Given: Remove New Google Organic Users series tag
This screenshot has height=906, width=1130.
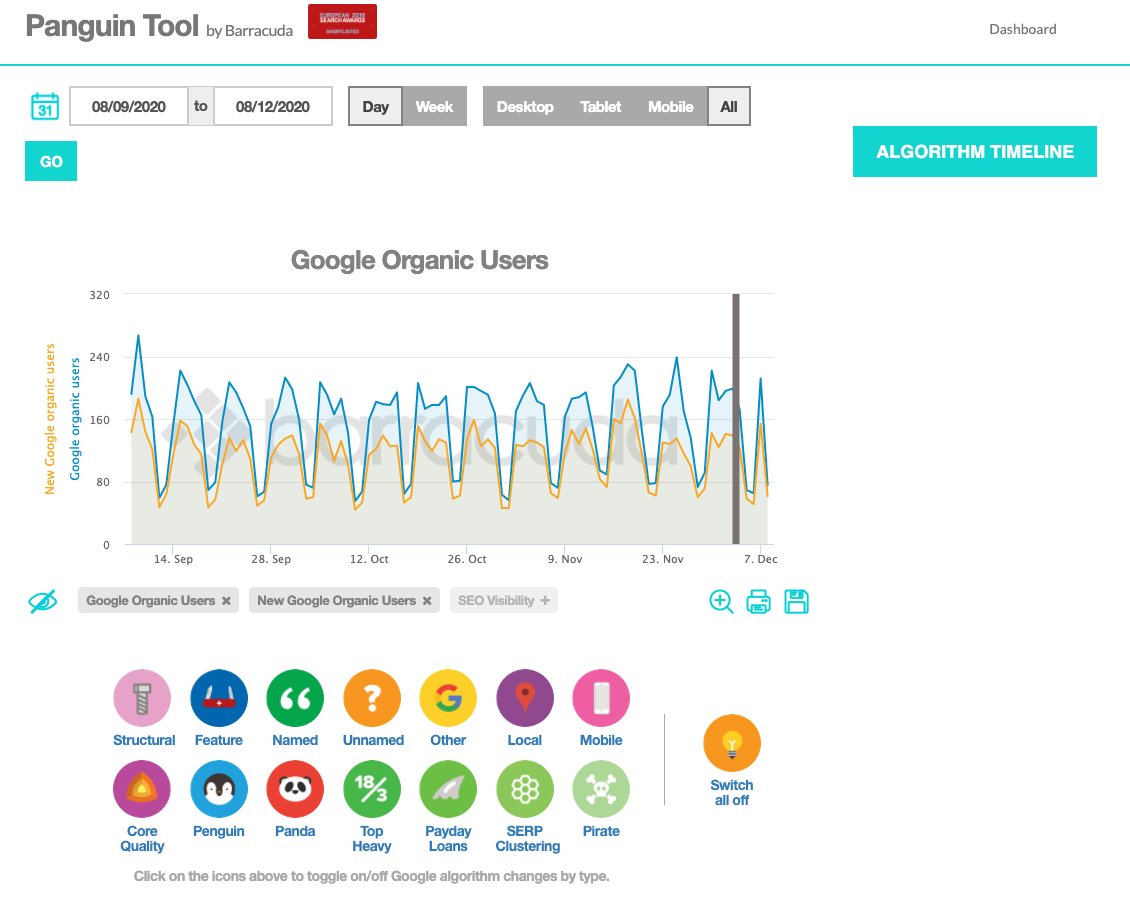Looking at the screenshot, I should 427,600.
